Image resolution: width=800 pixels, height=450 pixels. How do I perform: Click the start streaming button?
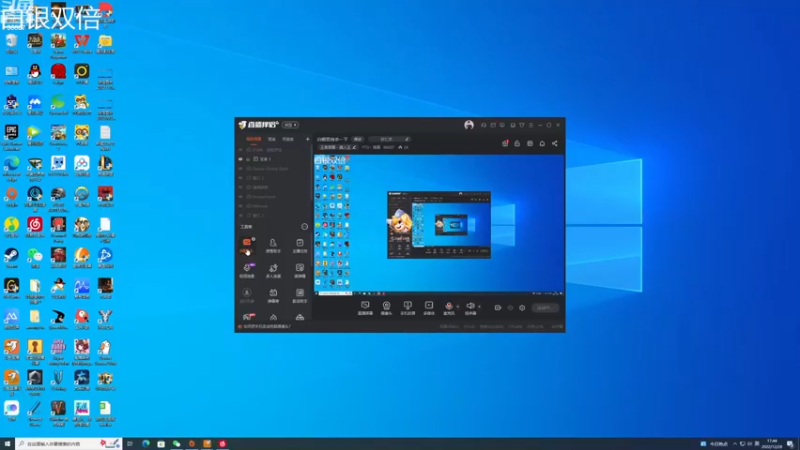tap(545, 308)
